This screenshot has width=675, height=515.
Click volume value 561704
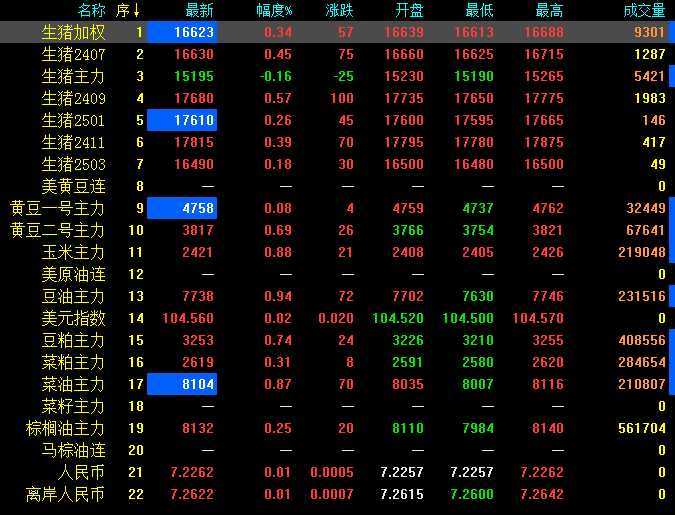point(642,428)
